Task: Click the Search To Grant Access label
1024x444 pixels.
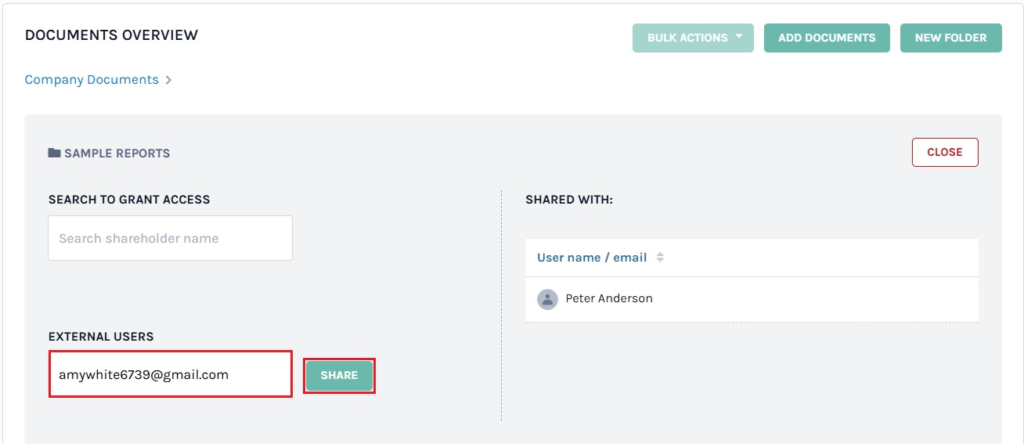Action: click(129, 200)
